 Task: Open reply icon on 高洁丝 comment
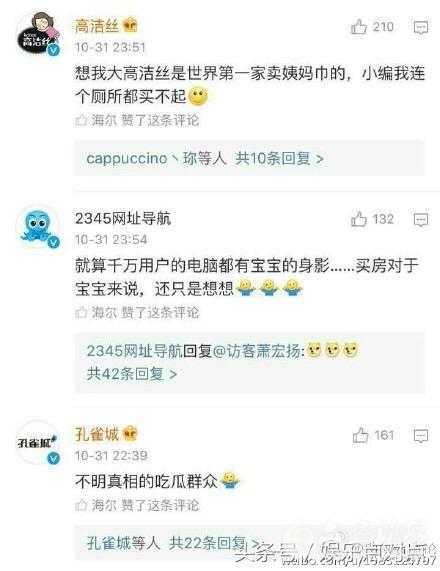click(x=421, y=27)
